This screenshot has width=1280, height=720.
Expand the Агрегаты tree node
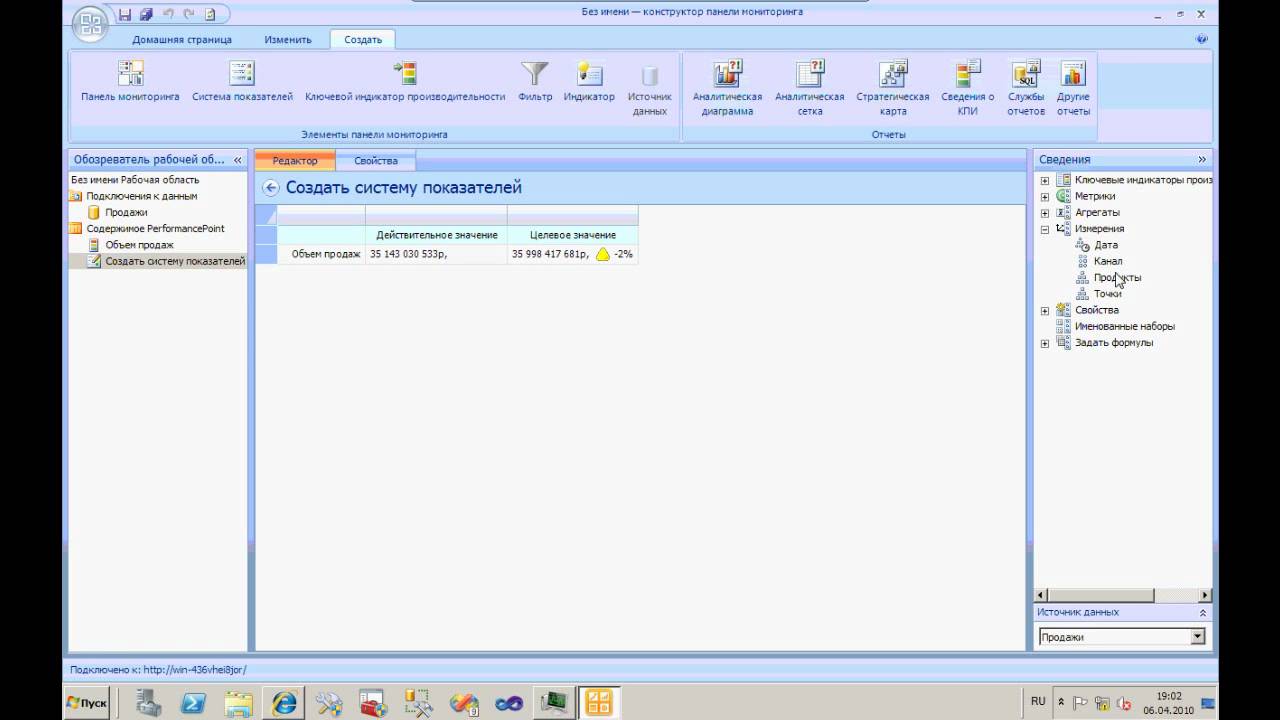(x=1045, y=212)
